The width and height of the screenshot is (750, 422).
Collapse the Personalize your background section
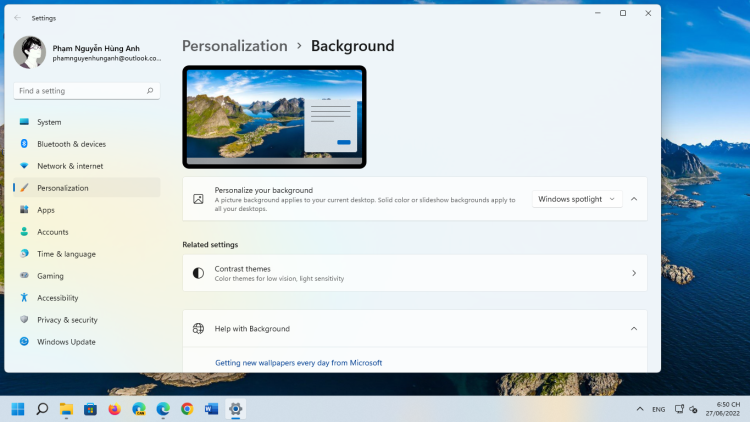coord(634,199)
